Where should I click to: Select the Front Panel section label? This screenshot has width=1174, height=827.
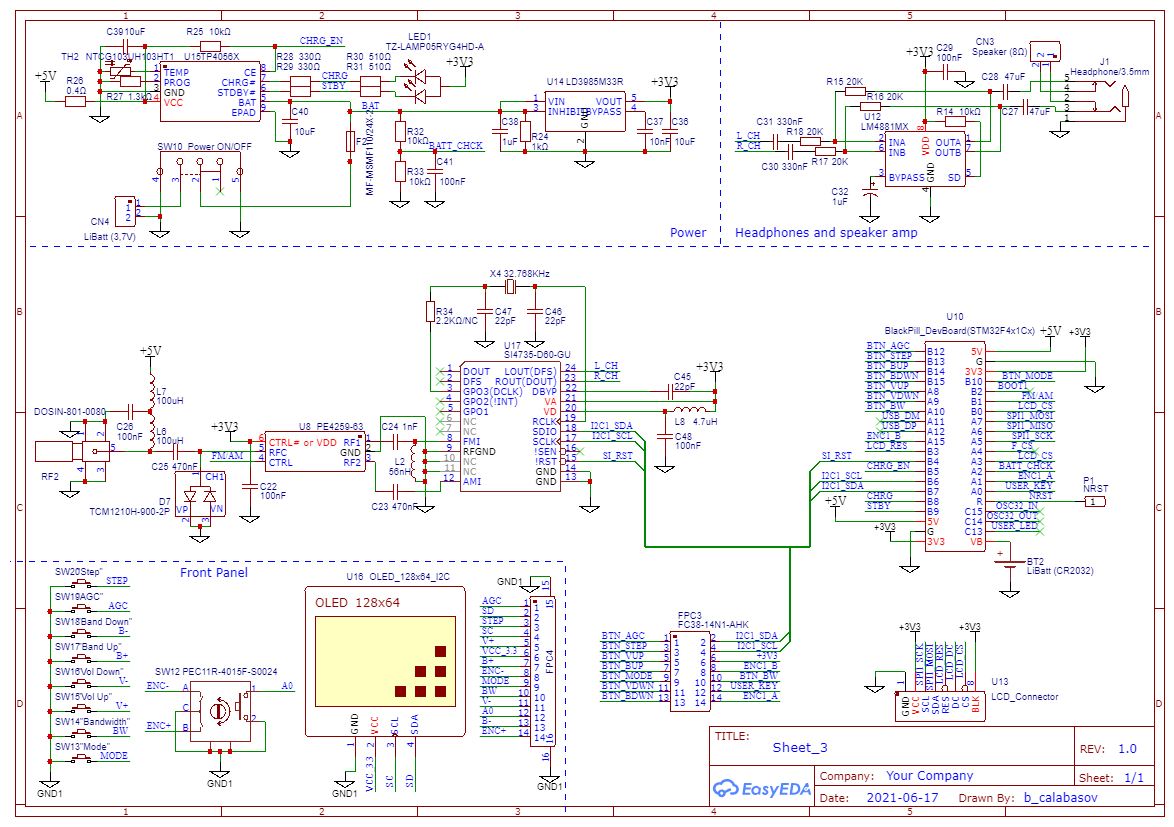coord(213,573)
